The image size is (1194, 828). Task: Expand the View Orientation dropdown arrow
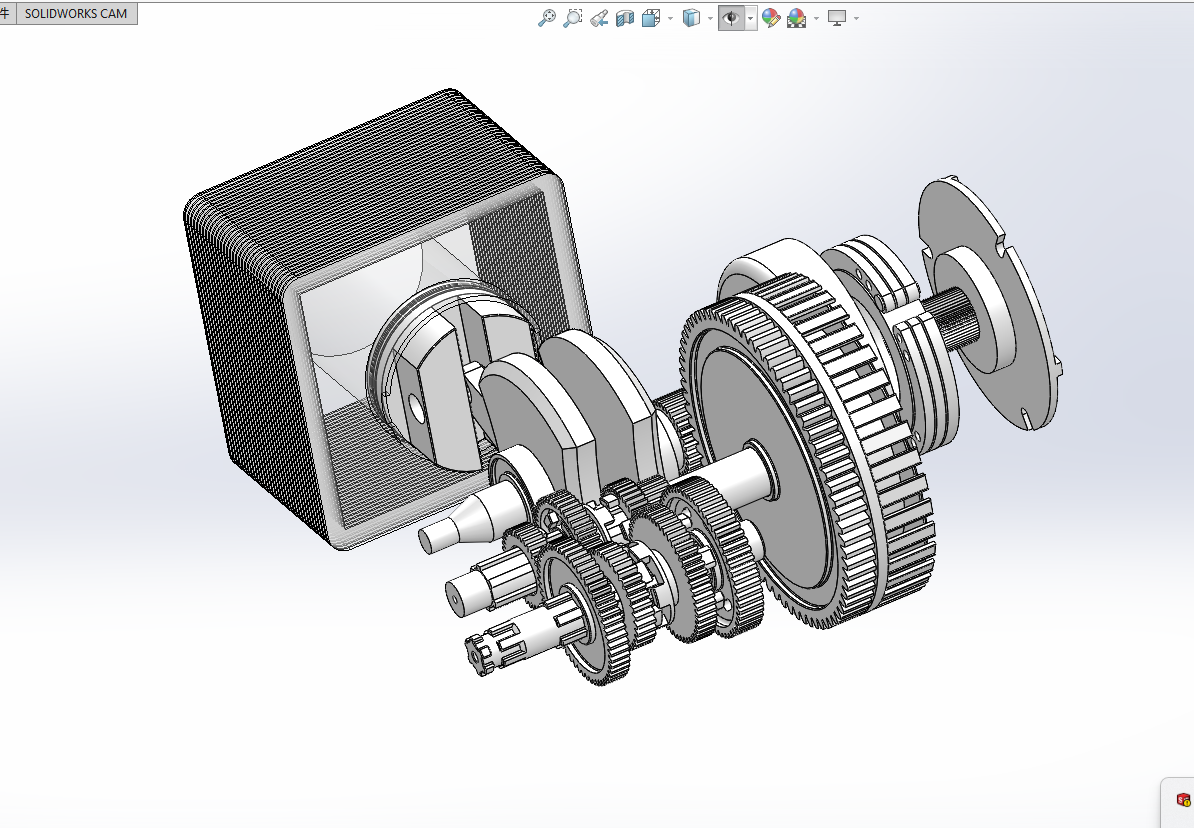(x=670, y=18)
